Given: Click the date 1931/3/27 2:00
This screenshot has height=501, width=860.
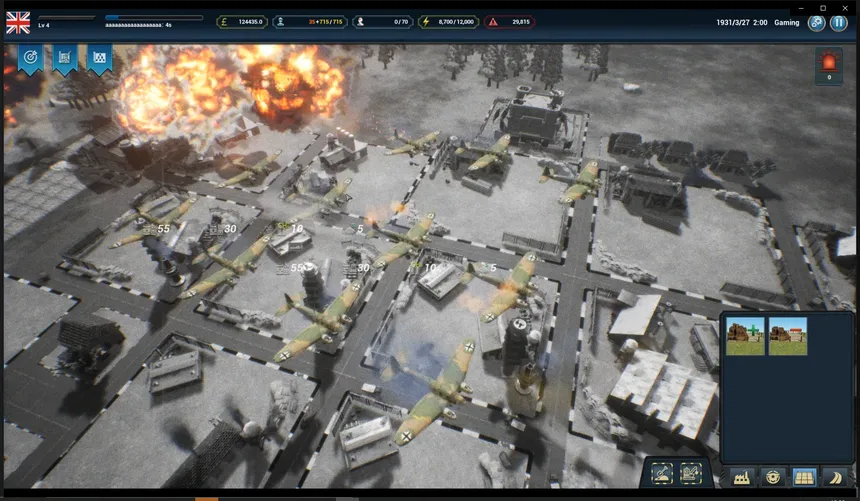Looking at the screenshot, I should [742, 22].
